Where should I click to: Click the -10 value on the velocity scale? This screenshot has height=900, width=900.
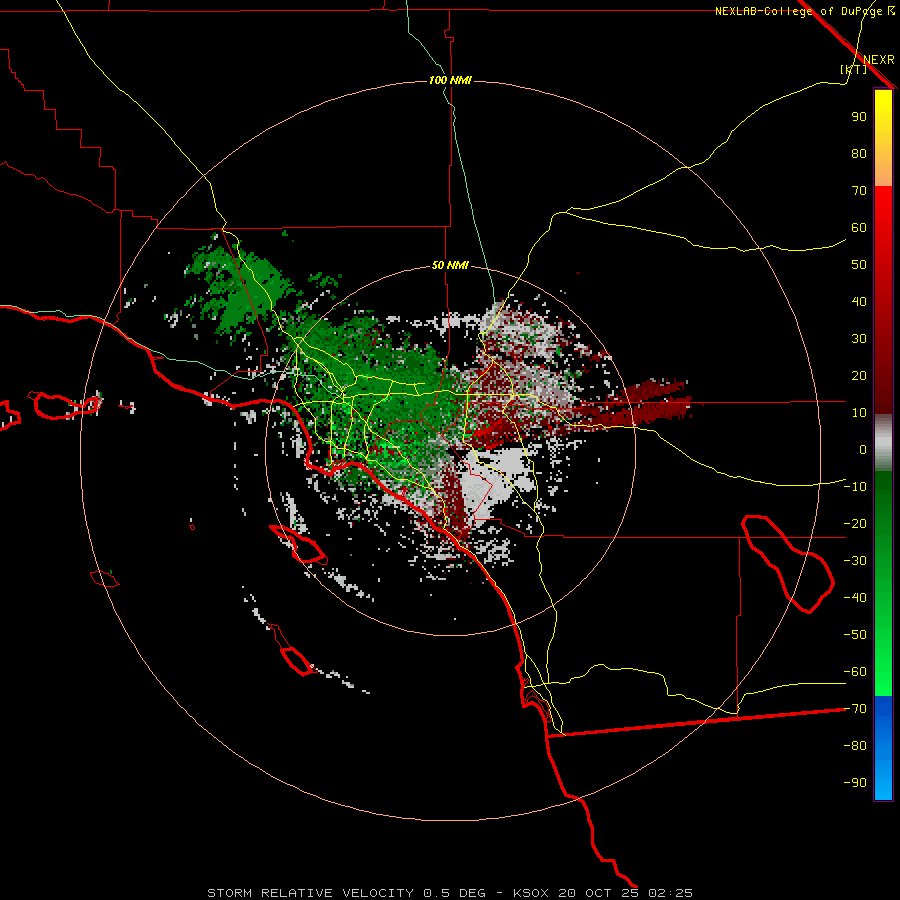click(x=855, y=487)
